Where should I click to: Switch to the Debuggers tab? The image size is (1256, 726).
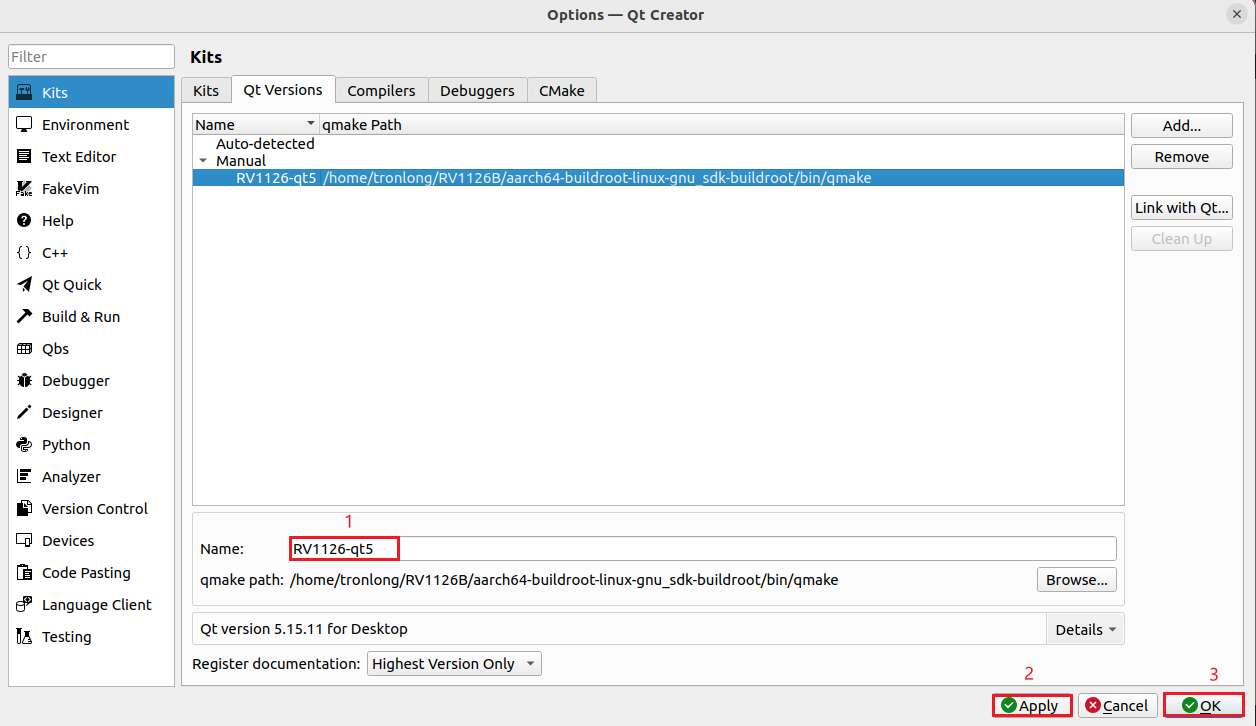point(477,90)
